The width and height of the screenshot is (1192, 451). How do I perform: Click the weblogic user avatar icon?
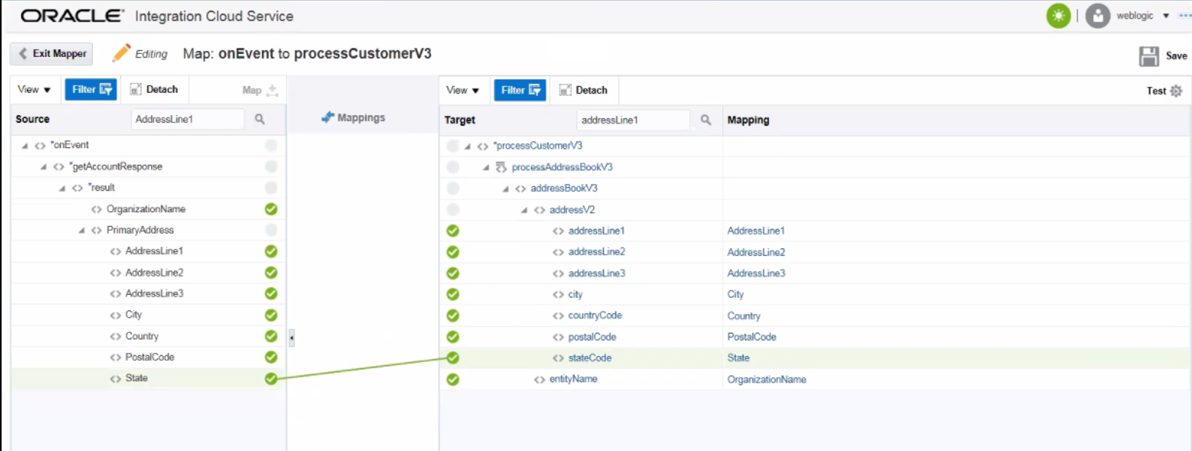pyautogui.click(x=1098, y=16)
